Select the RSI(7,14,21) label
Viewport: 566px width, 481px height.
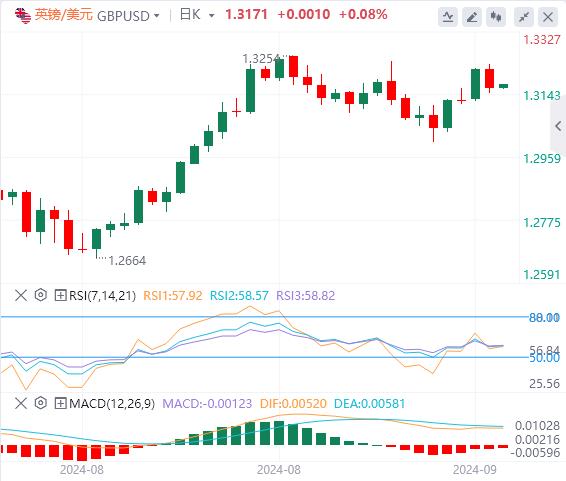point(103,296)
